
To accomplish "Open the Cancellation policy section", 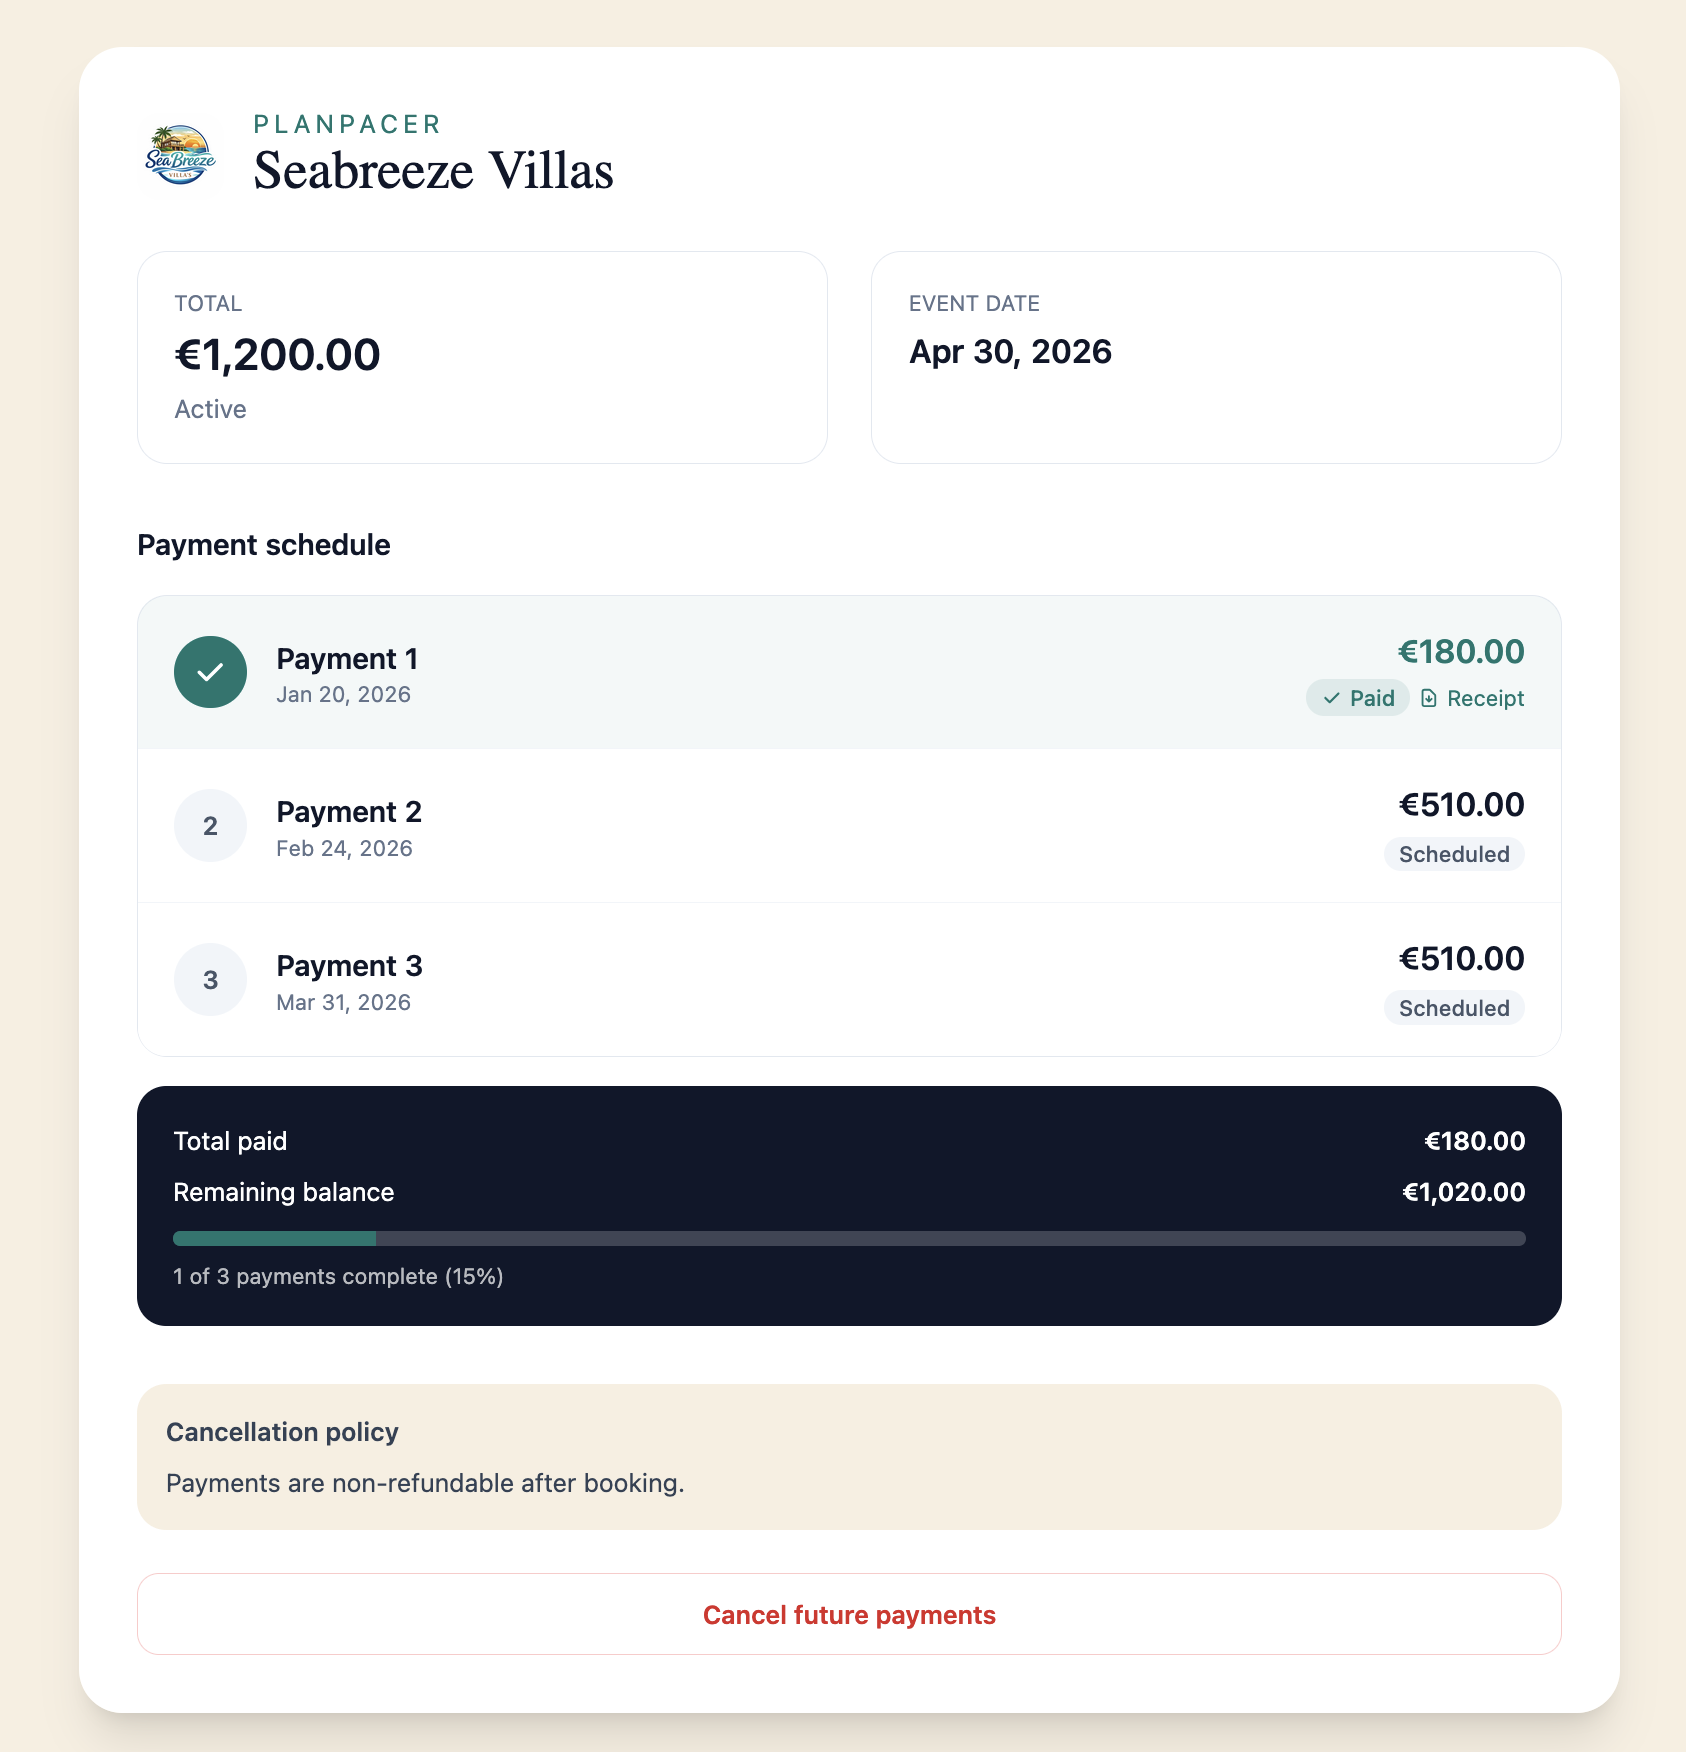I will (x=283, y=1432).
